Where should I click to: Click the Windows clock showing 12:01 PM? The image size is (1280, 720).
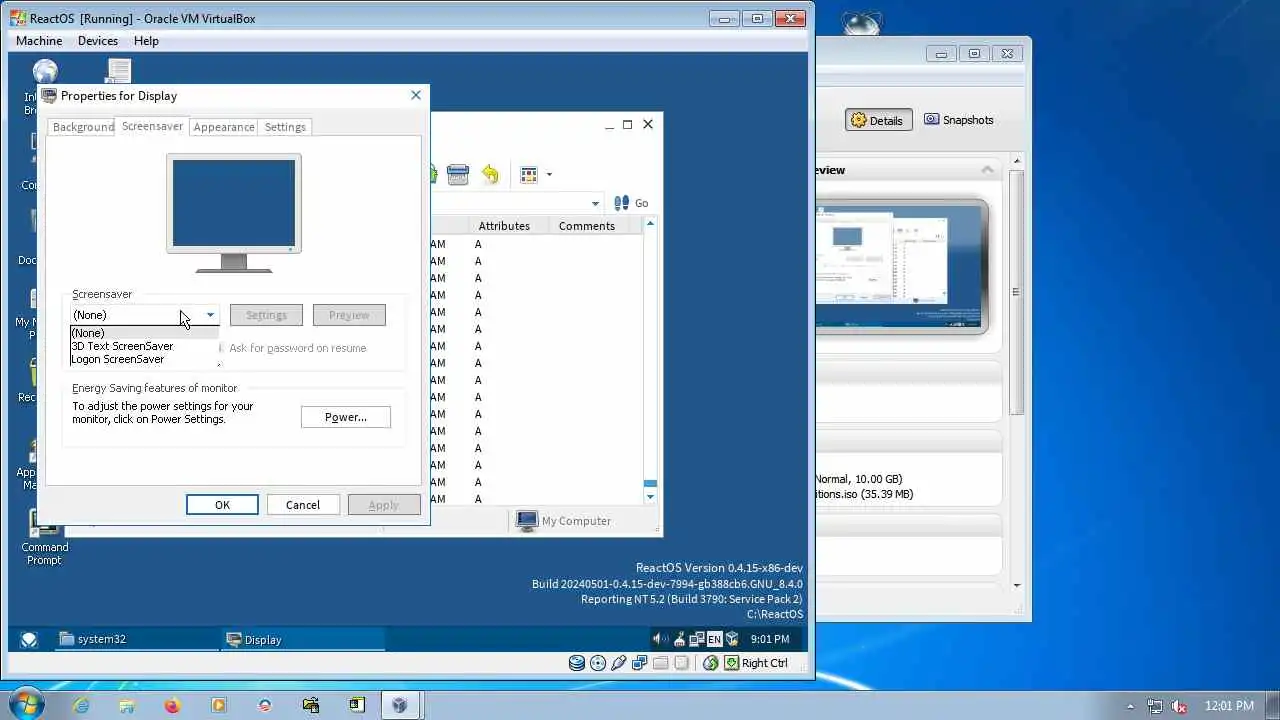click(1229, 706)
